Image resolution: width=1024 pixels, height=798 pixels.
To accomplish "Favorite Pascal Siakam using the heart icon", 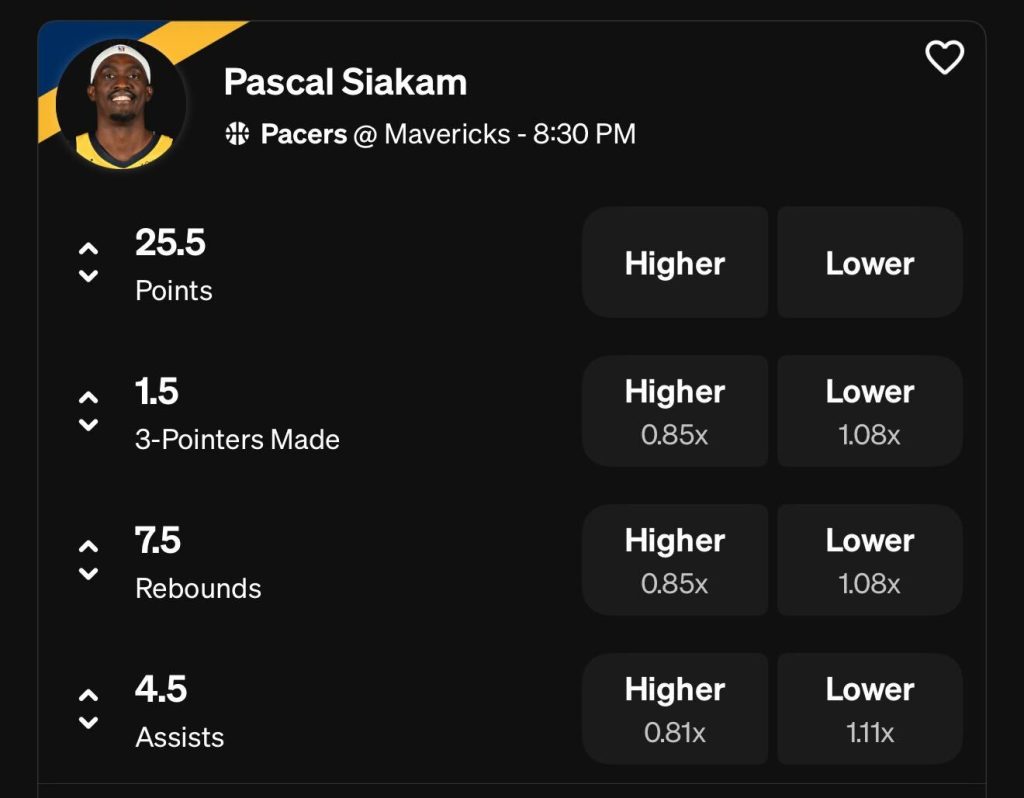I will tap(944, 58).
